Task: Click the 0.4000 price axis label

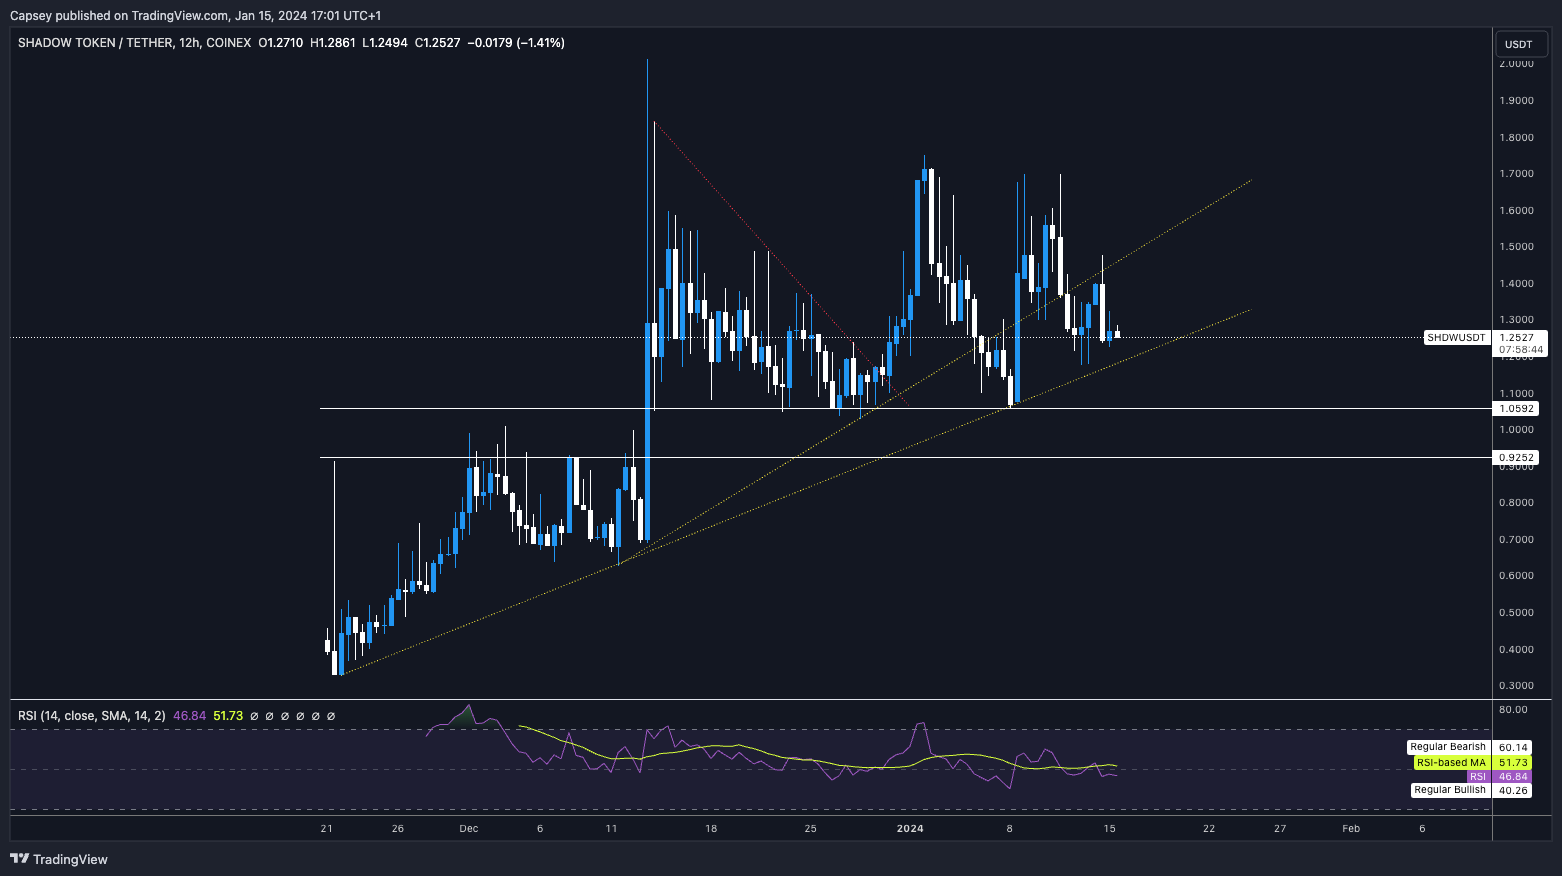Action: [x=1517, y=650]
